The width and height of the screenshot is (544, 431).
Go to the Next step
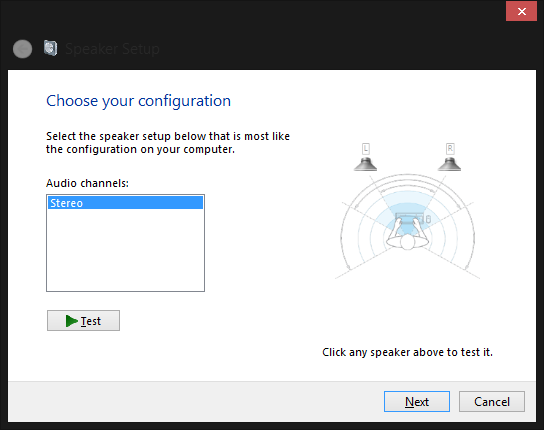[417, 402]
